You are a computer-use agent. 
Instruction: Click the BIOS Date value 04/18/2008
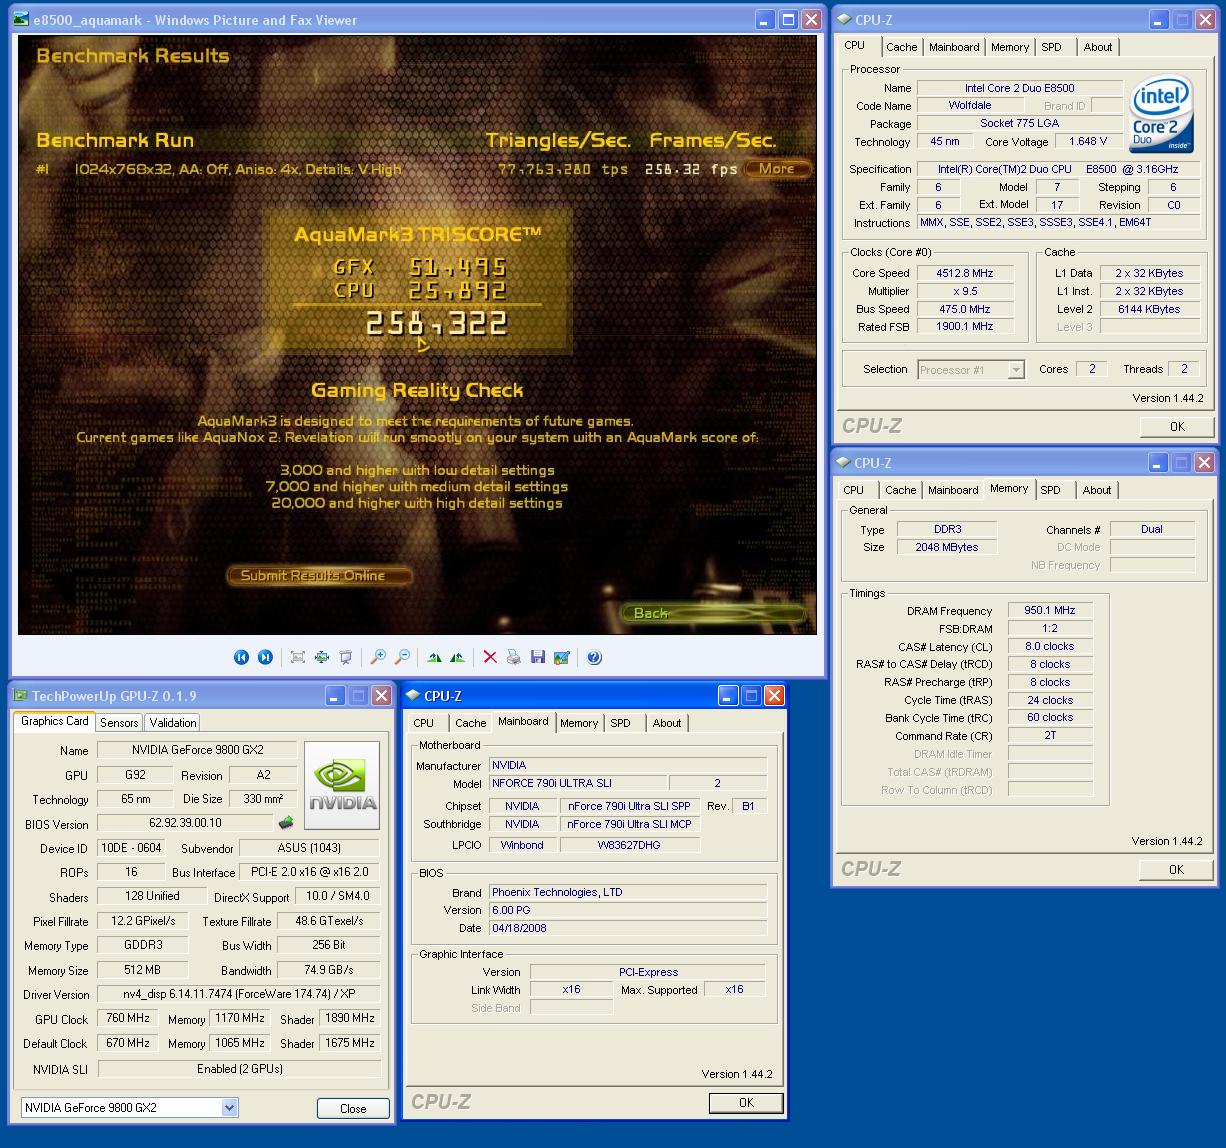click(628, 928)
